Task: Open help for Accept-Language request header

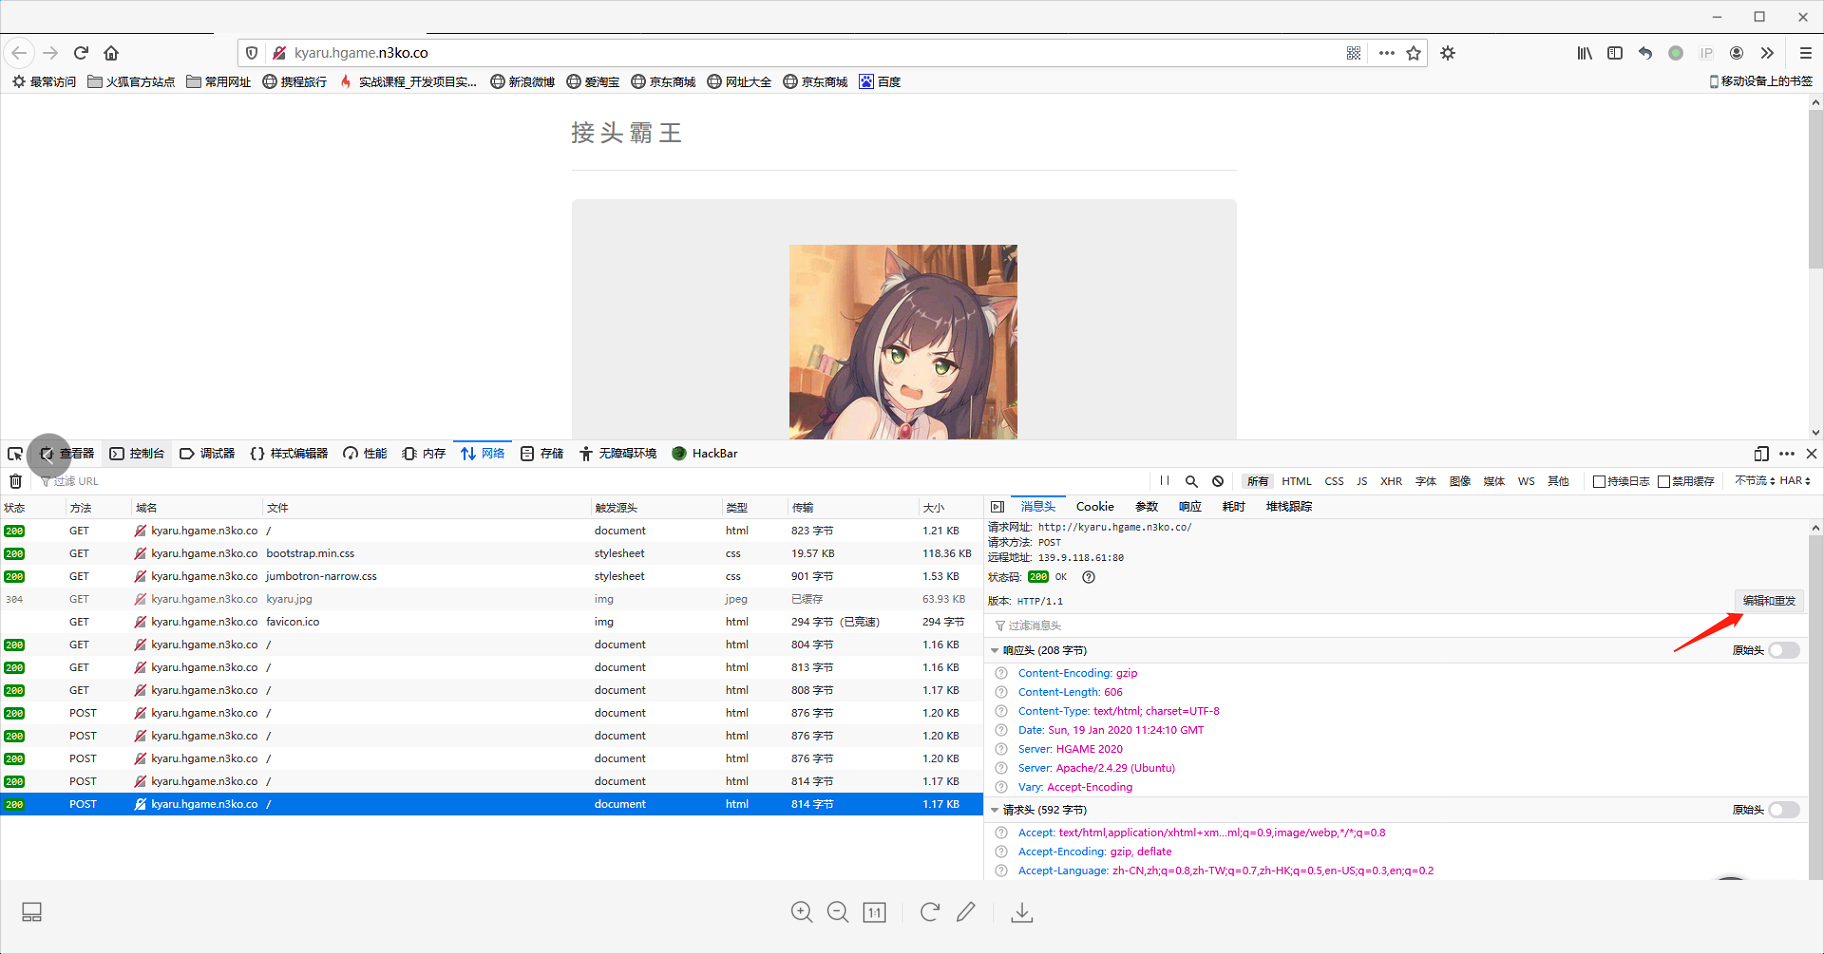Action: (1001, 871)
